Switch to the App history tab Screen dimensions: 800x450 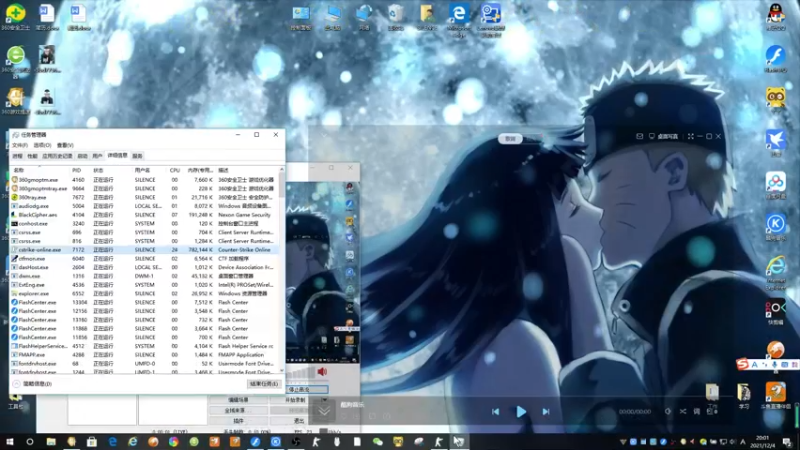(57, 156)
